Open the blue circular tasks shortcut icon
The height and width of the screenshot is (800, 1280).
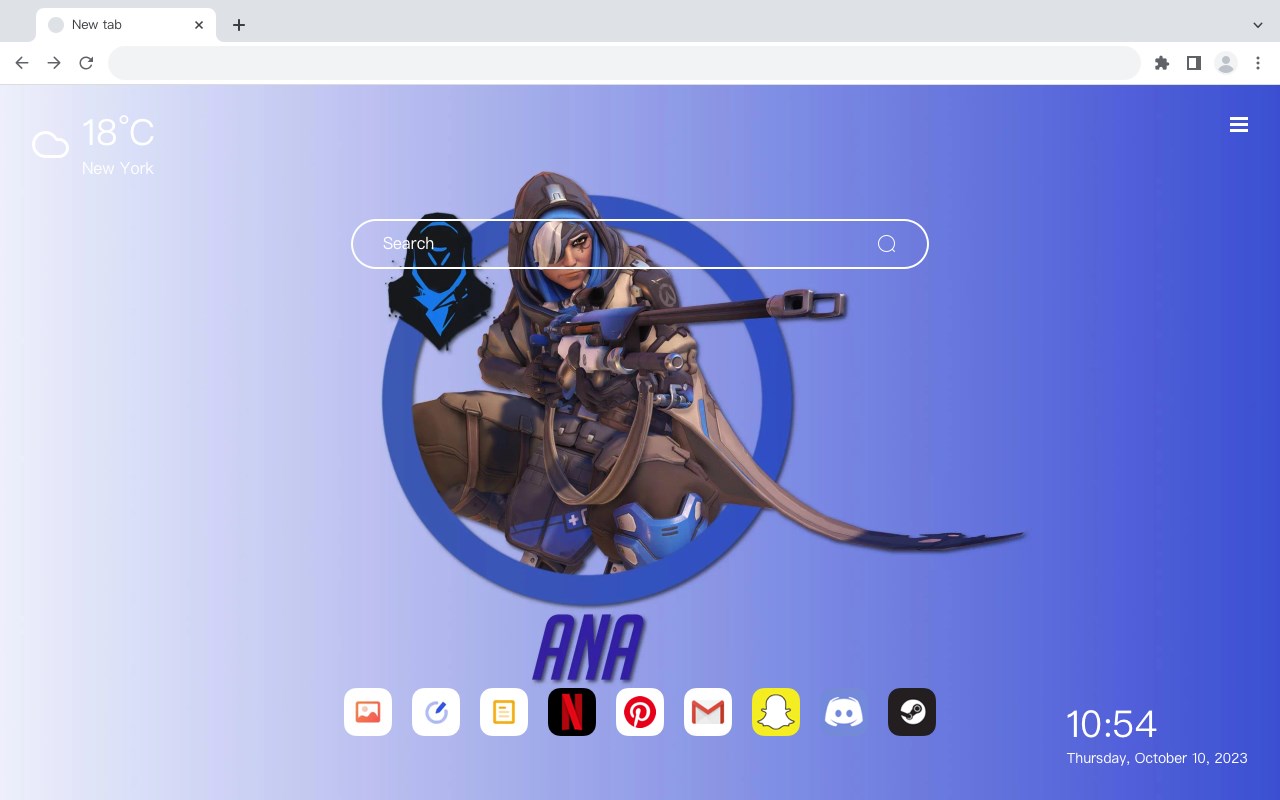pyautogui.click(x=436, y=712)
